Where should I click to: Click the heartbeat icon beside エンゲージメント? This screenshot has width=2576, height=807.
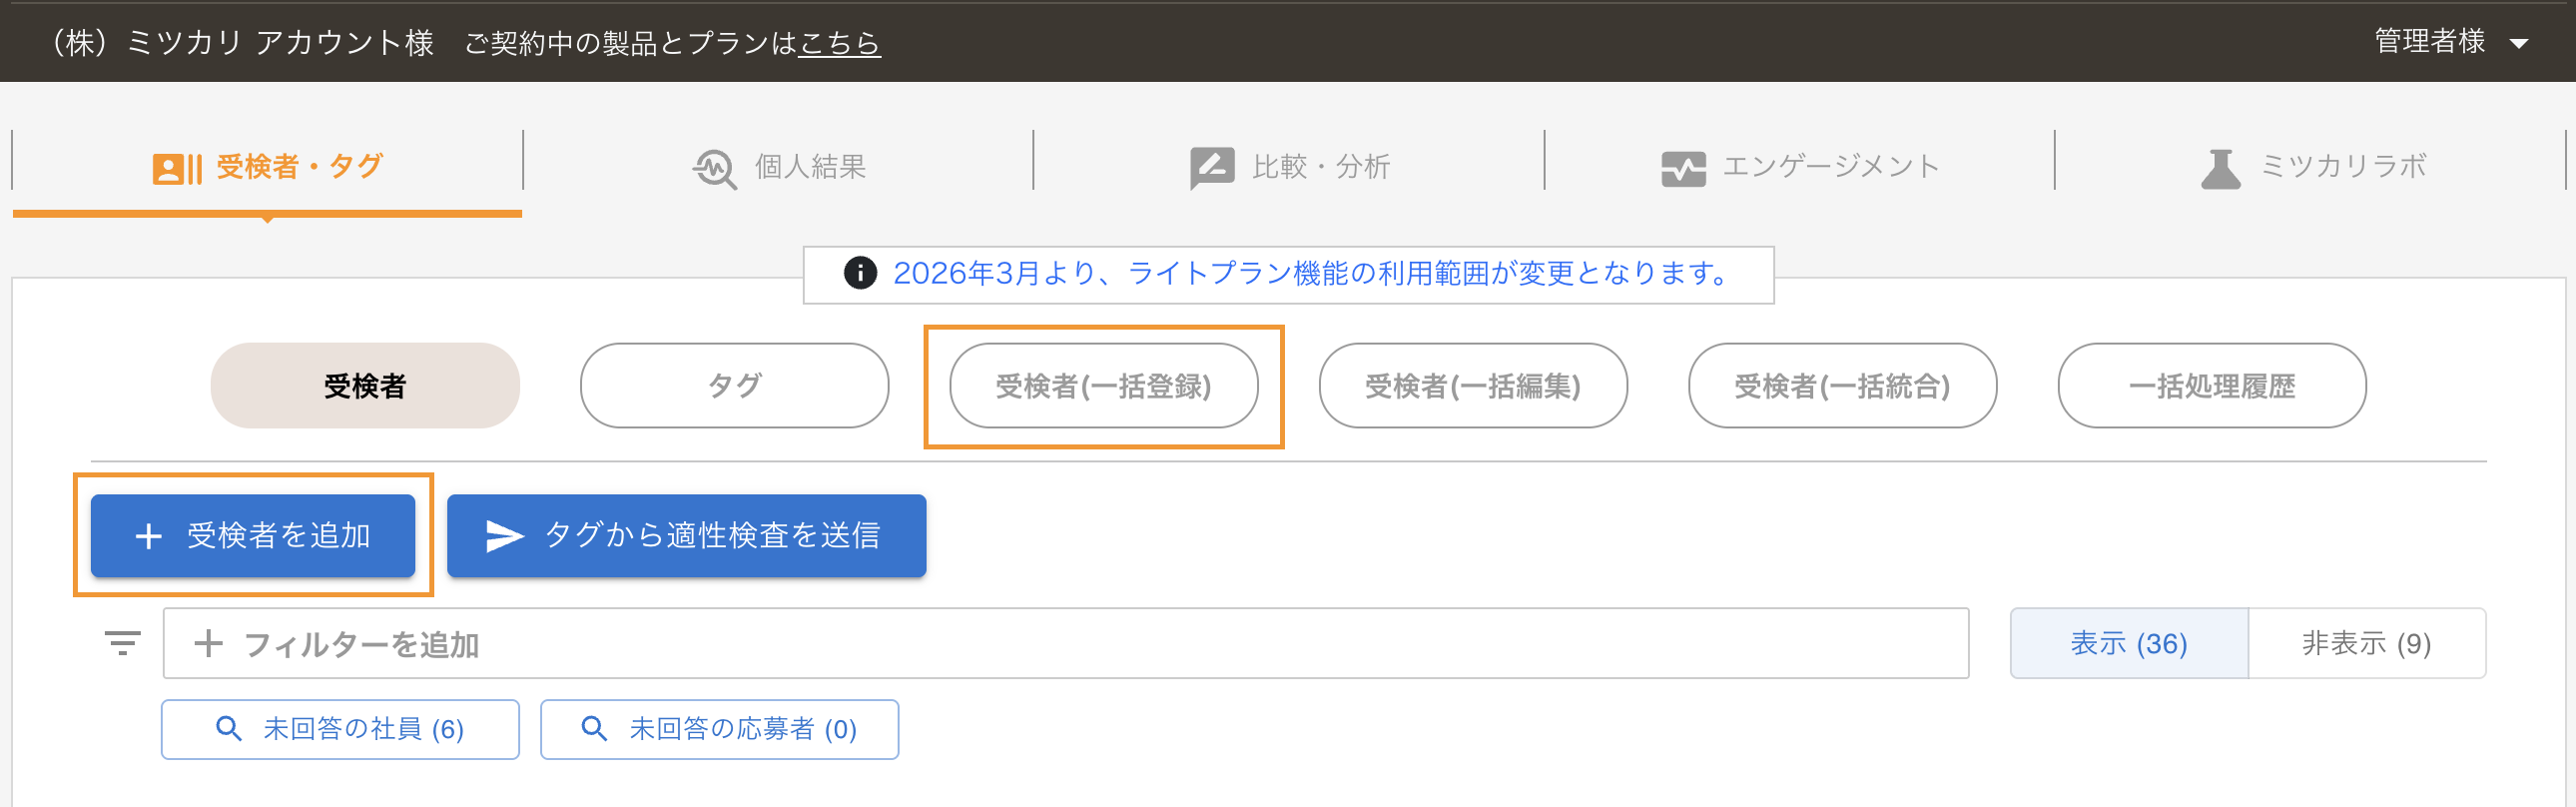pos(1684,168)
